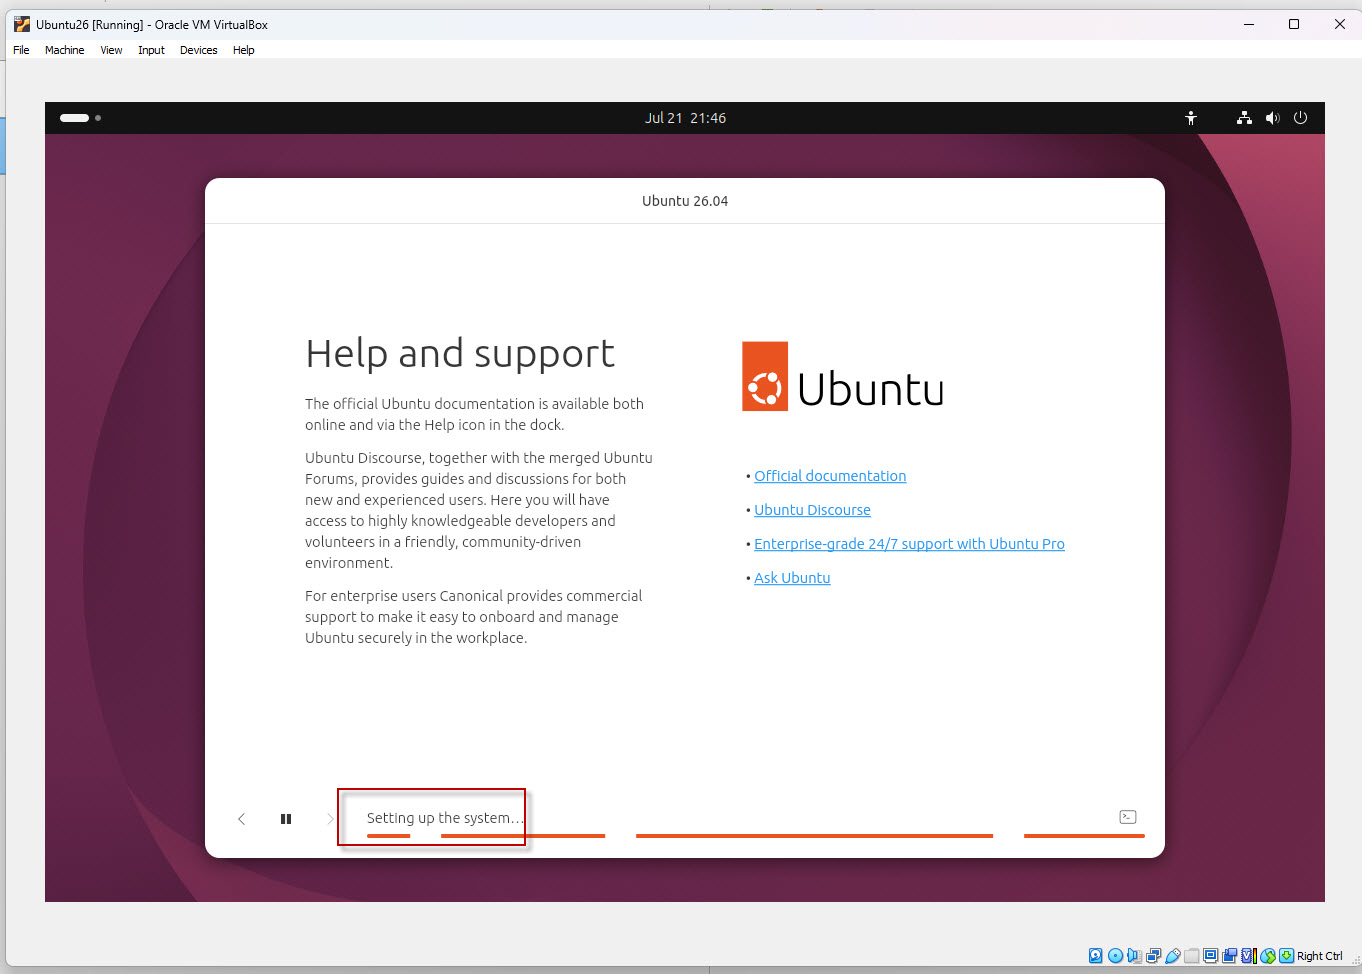This screenshot has width=1362, height=974.
Task: Toggle the mouse integration status icon
Action: click(1268, 956)
